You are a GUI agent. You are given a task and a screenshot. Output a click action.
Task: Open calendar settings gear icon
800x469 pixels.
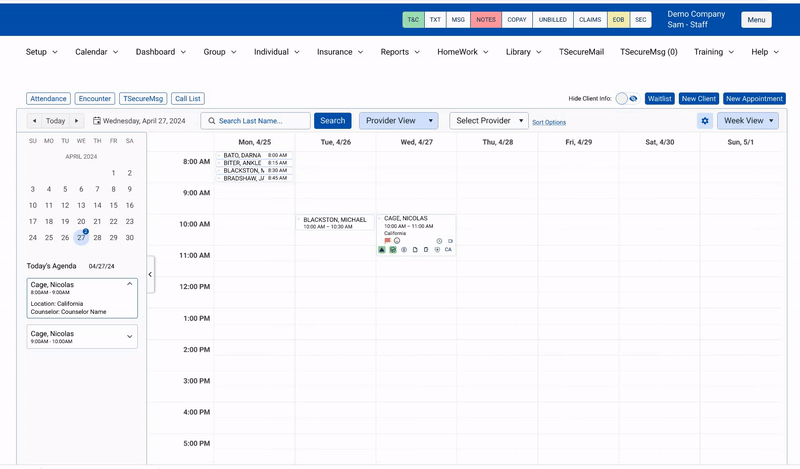coord(705,121)
